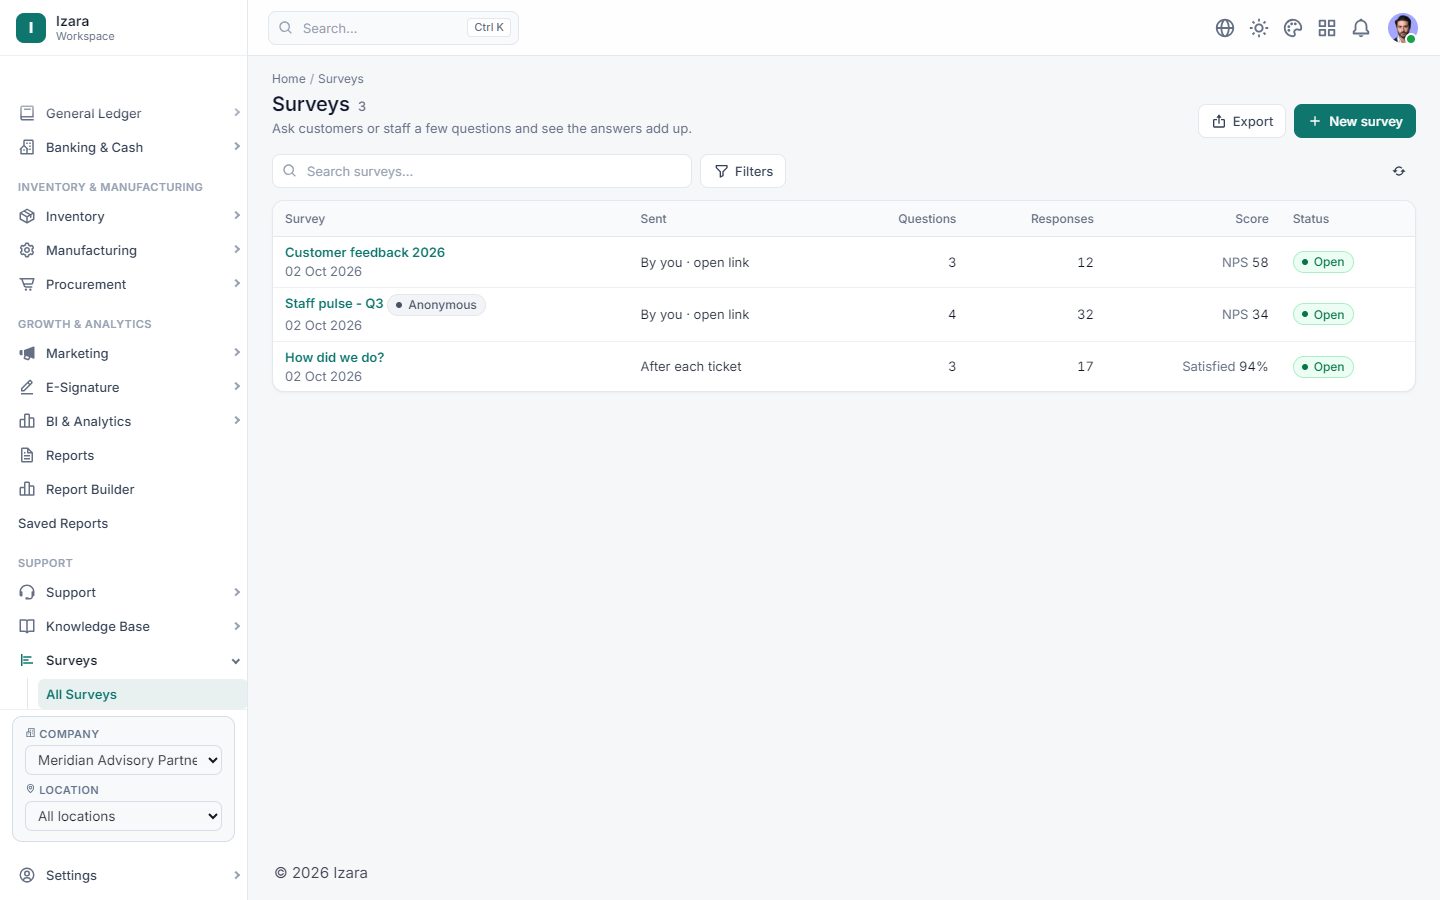Open the user profile avatar
Viewport: 1440px width, 900px height.
coord(1403,28)
